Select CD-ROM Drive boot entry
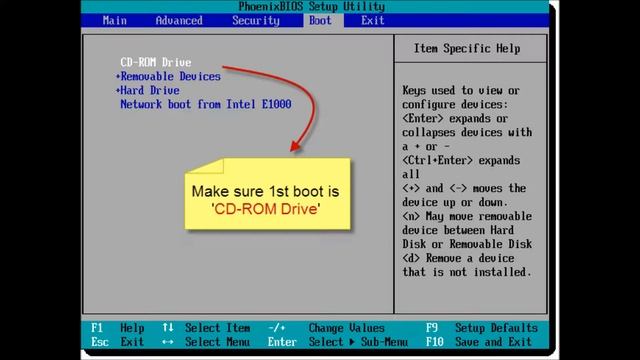 tap(156, 62)
